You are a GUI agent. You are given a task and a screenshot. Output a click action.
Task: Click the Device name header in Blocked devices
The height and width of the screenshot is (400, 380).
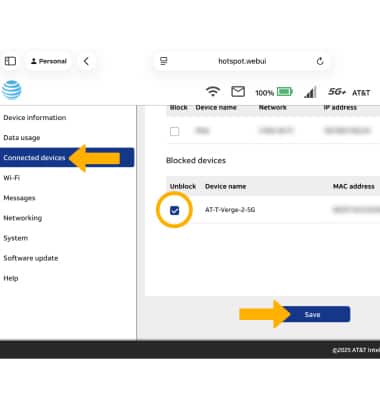point(226,186)
